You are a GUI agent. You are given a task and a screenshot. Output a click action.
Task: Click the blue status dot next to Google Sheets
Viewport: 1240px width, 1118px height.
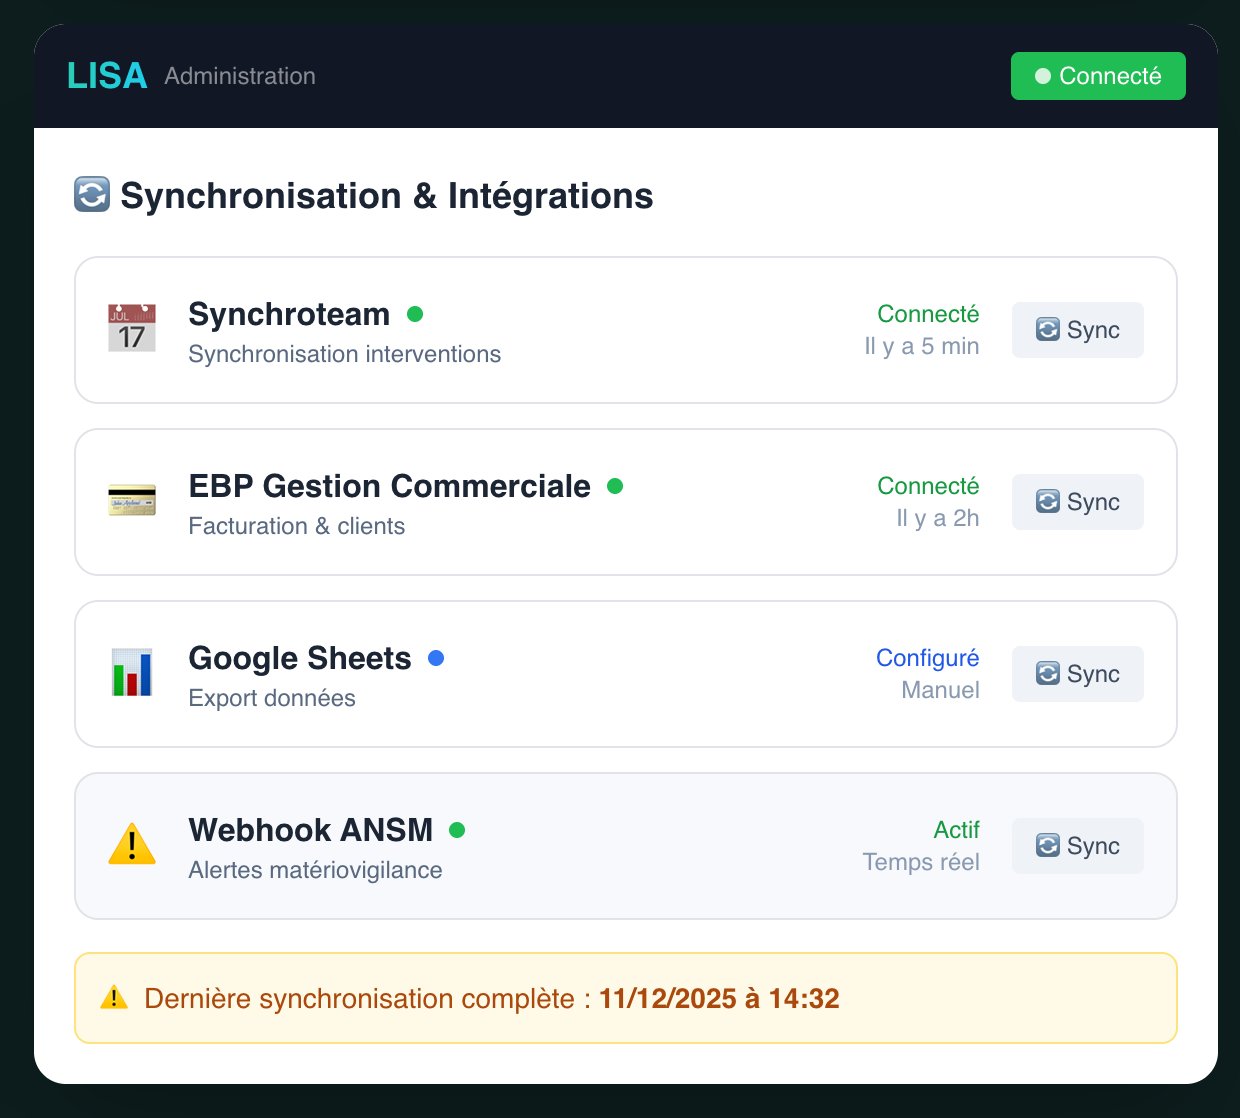pos(436,658)
